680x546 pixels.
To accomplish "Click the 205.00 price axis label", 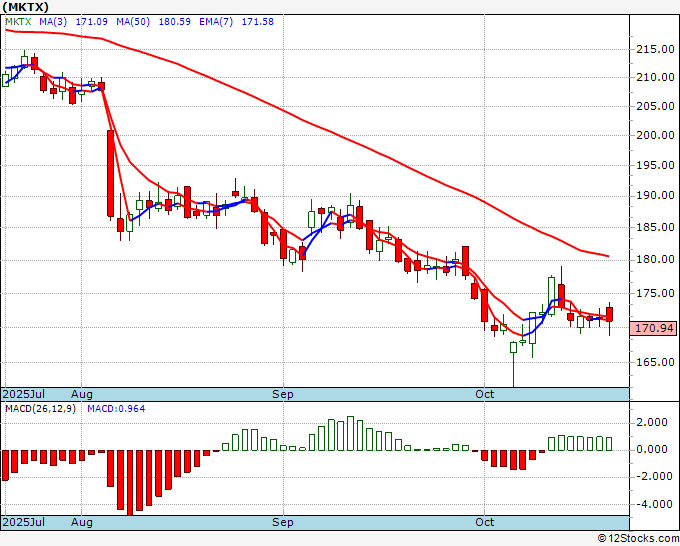I will [655, 106].
